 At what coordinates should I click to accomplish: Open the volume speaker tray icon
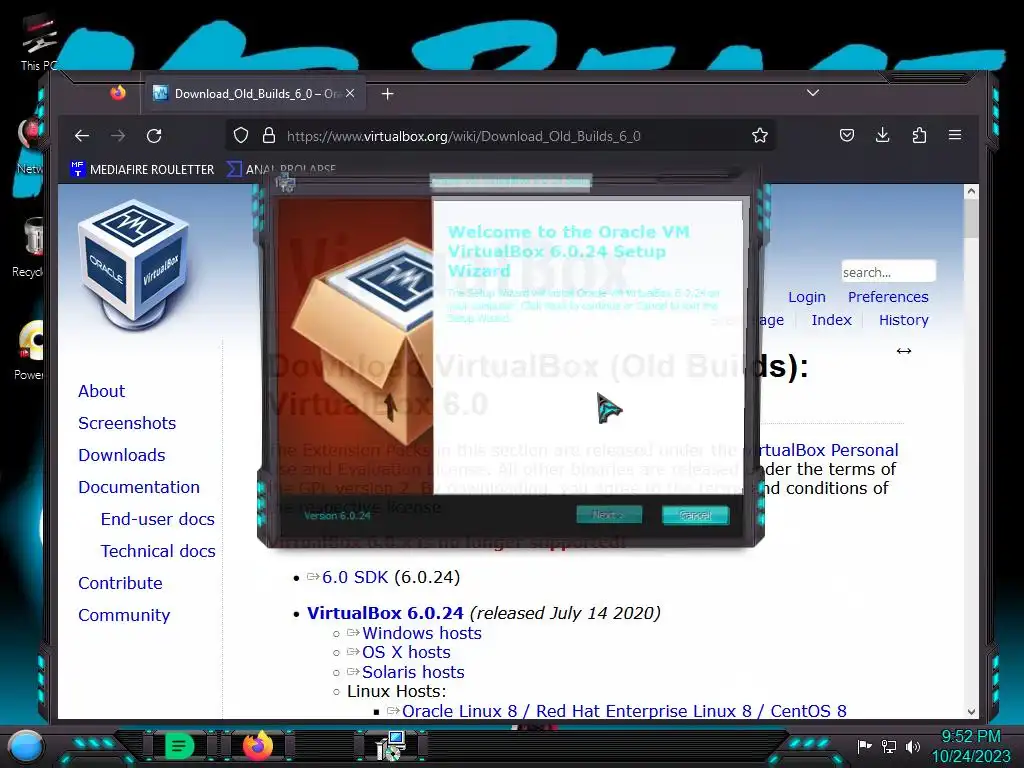point(913,746)
